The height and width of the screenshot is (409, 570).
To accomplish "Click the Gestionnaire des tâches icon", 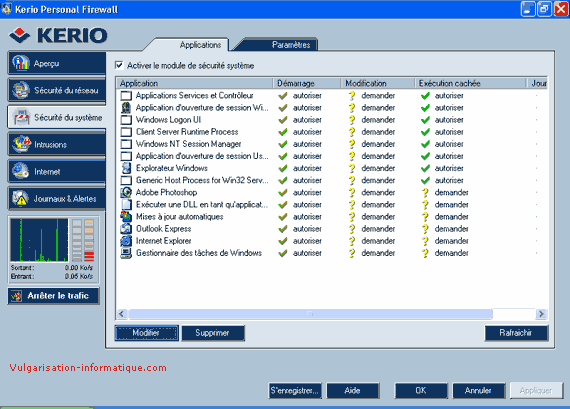I will click(126, 253).
